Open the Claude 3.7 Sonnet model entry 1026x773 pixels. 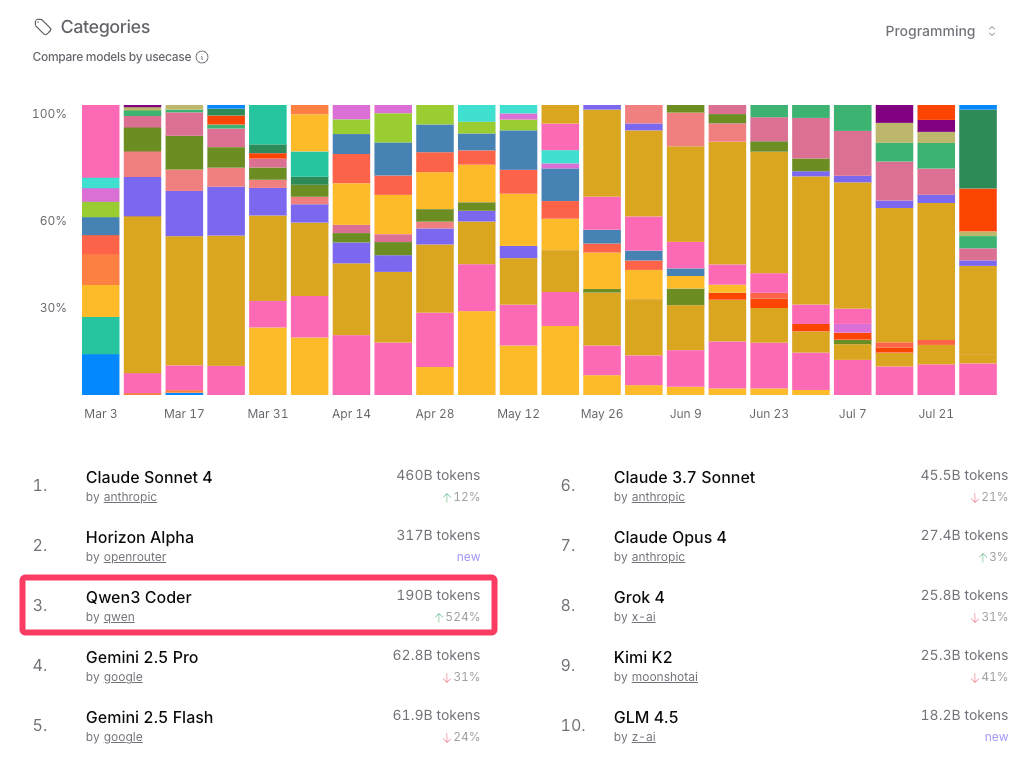coord(684,477)
